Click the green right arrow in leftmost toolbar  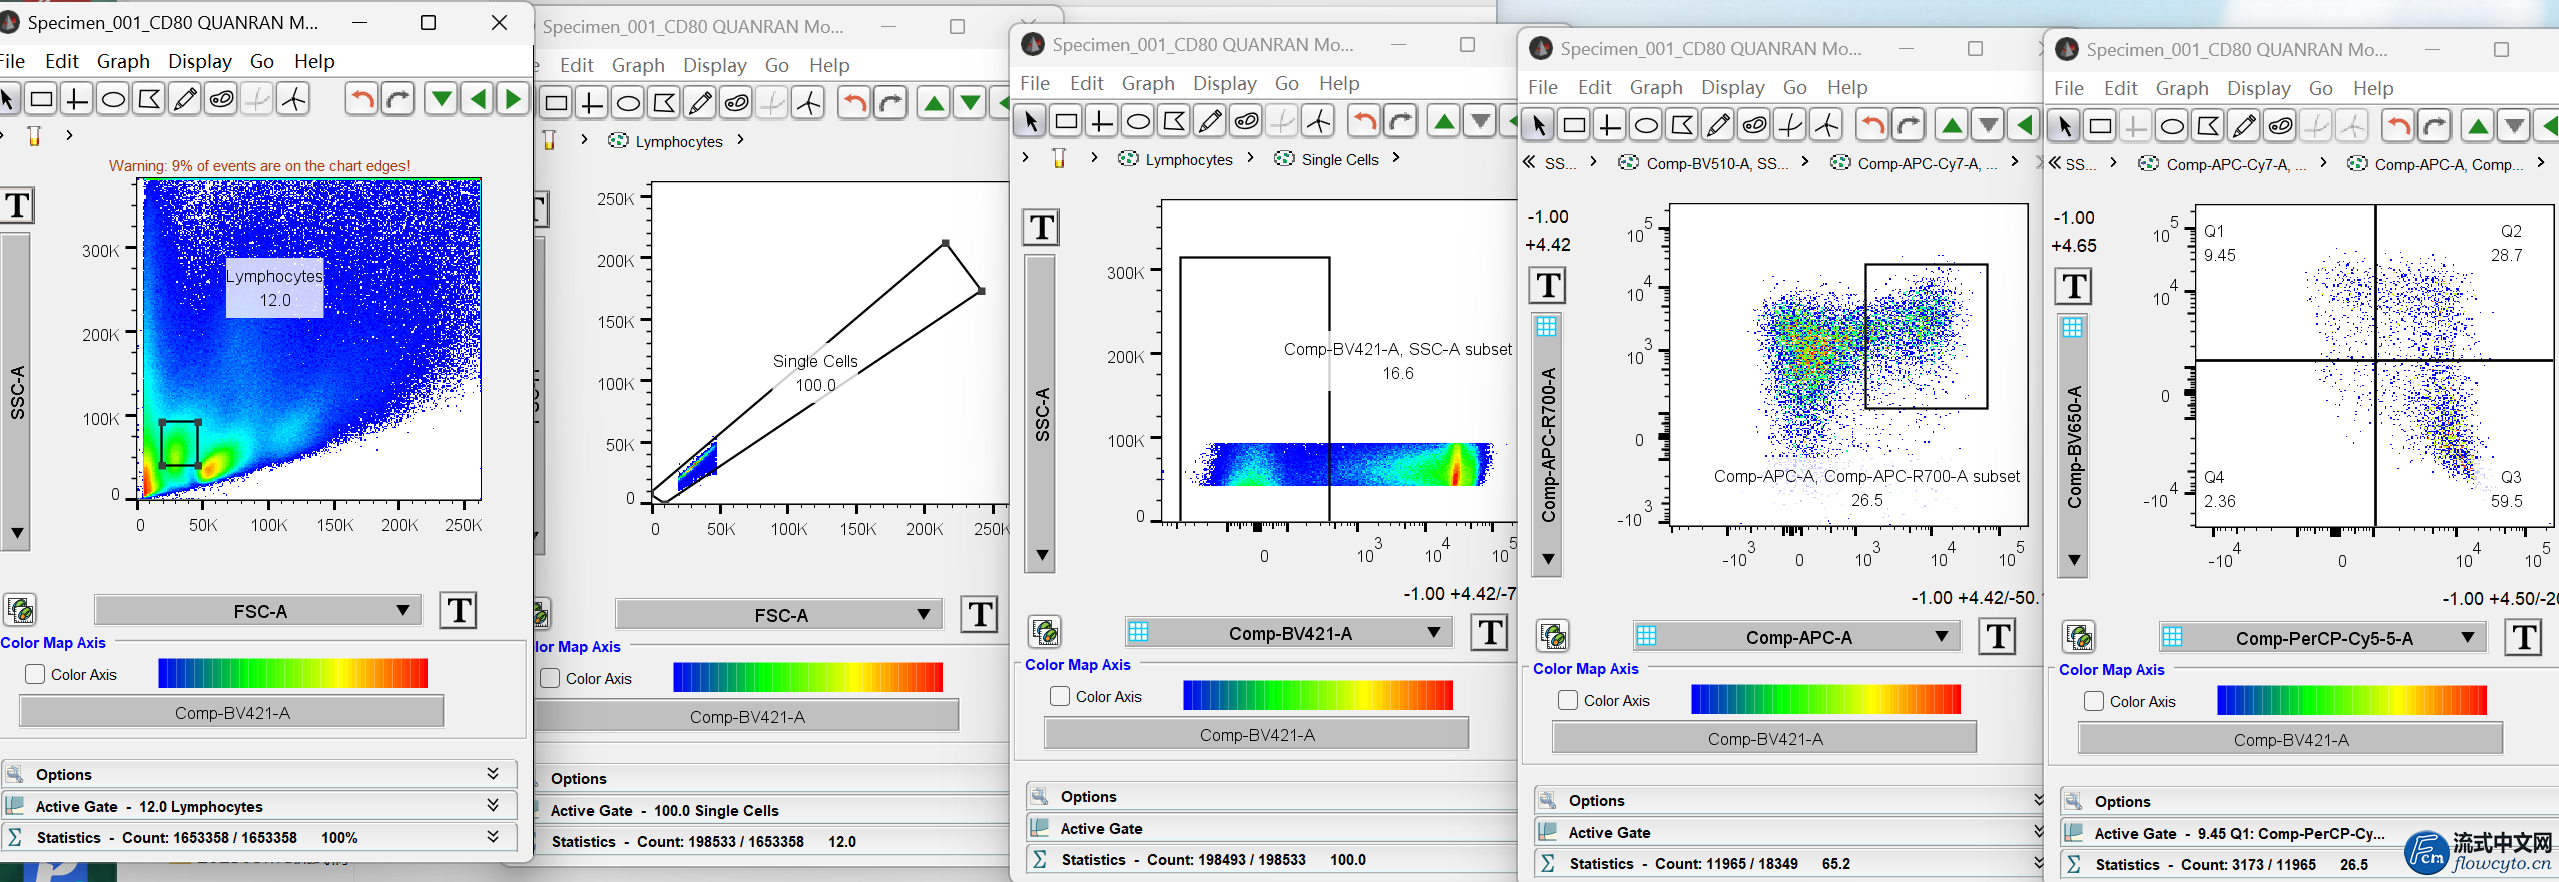(x=513, y=99)
